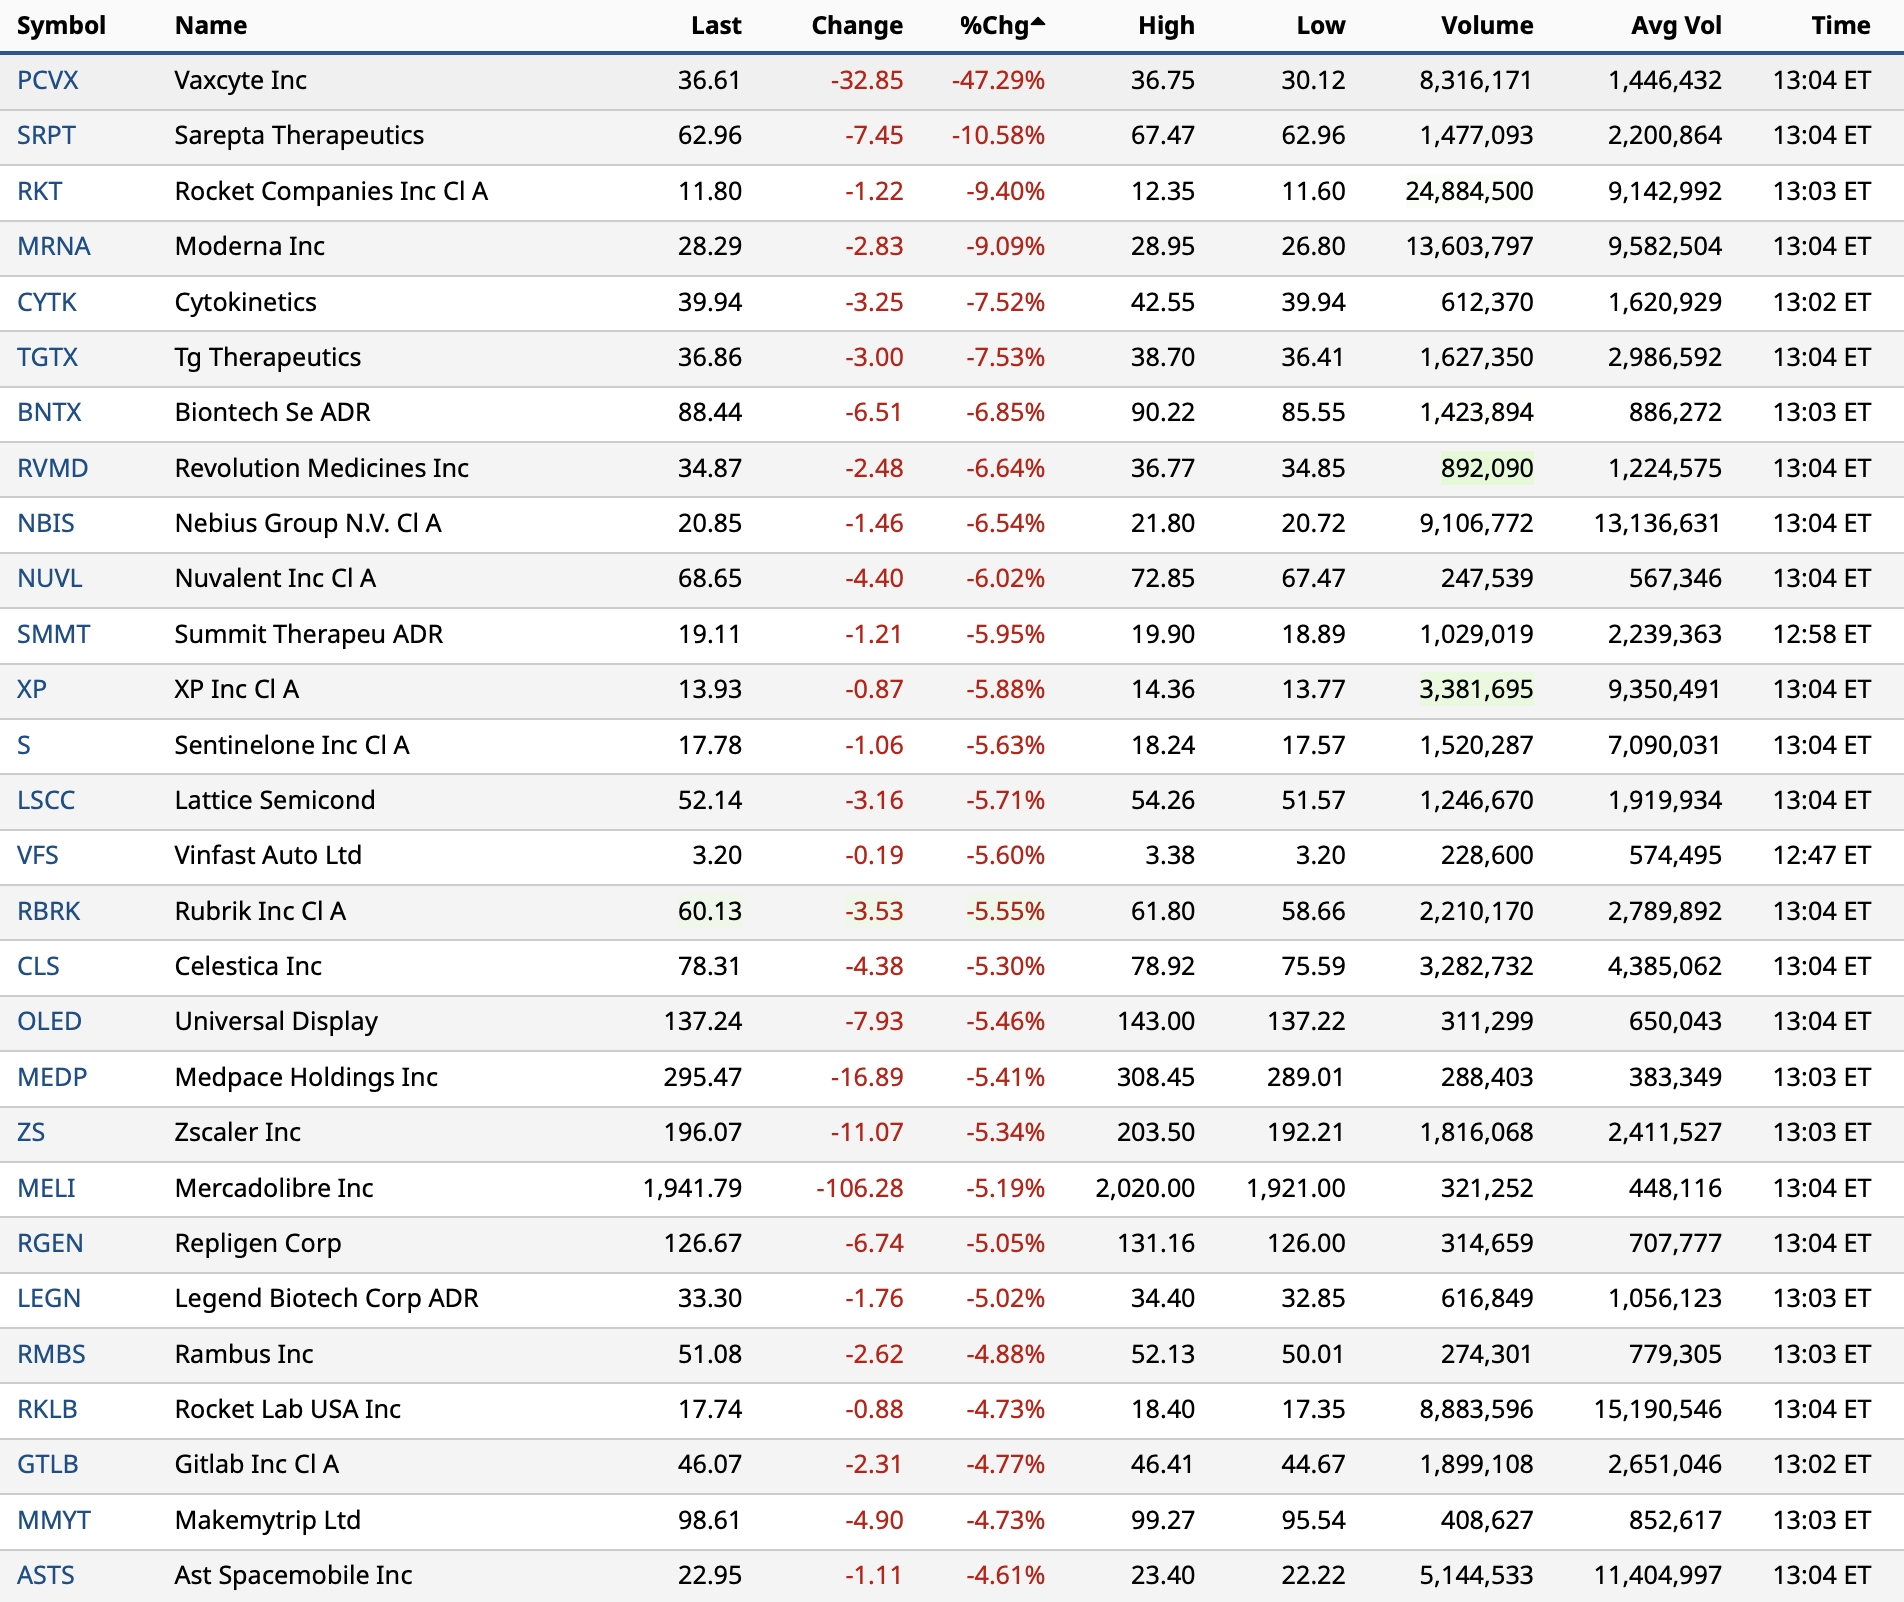Click the Name column header
This screenshot has width=1904, height=1602.
click(x=210, y=26)
